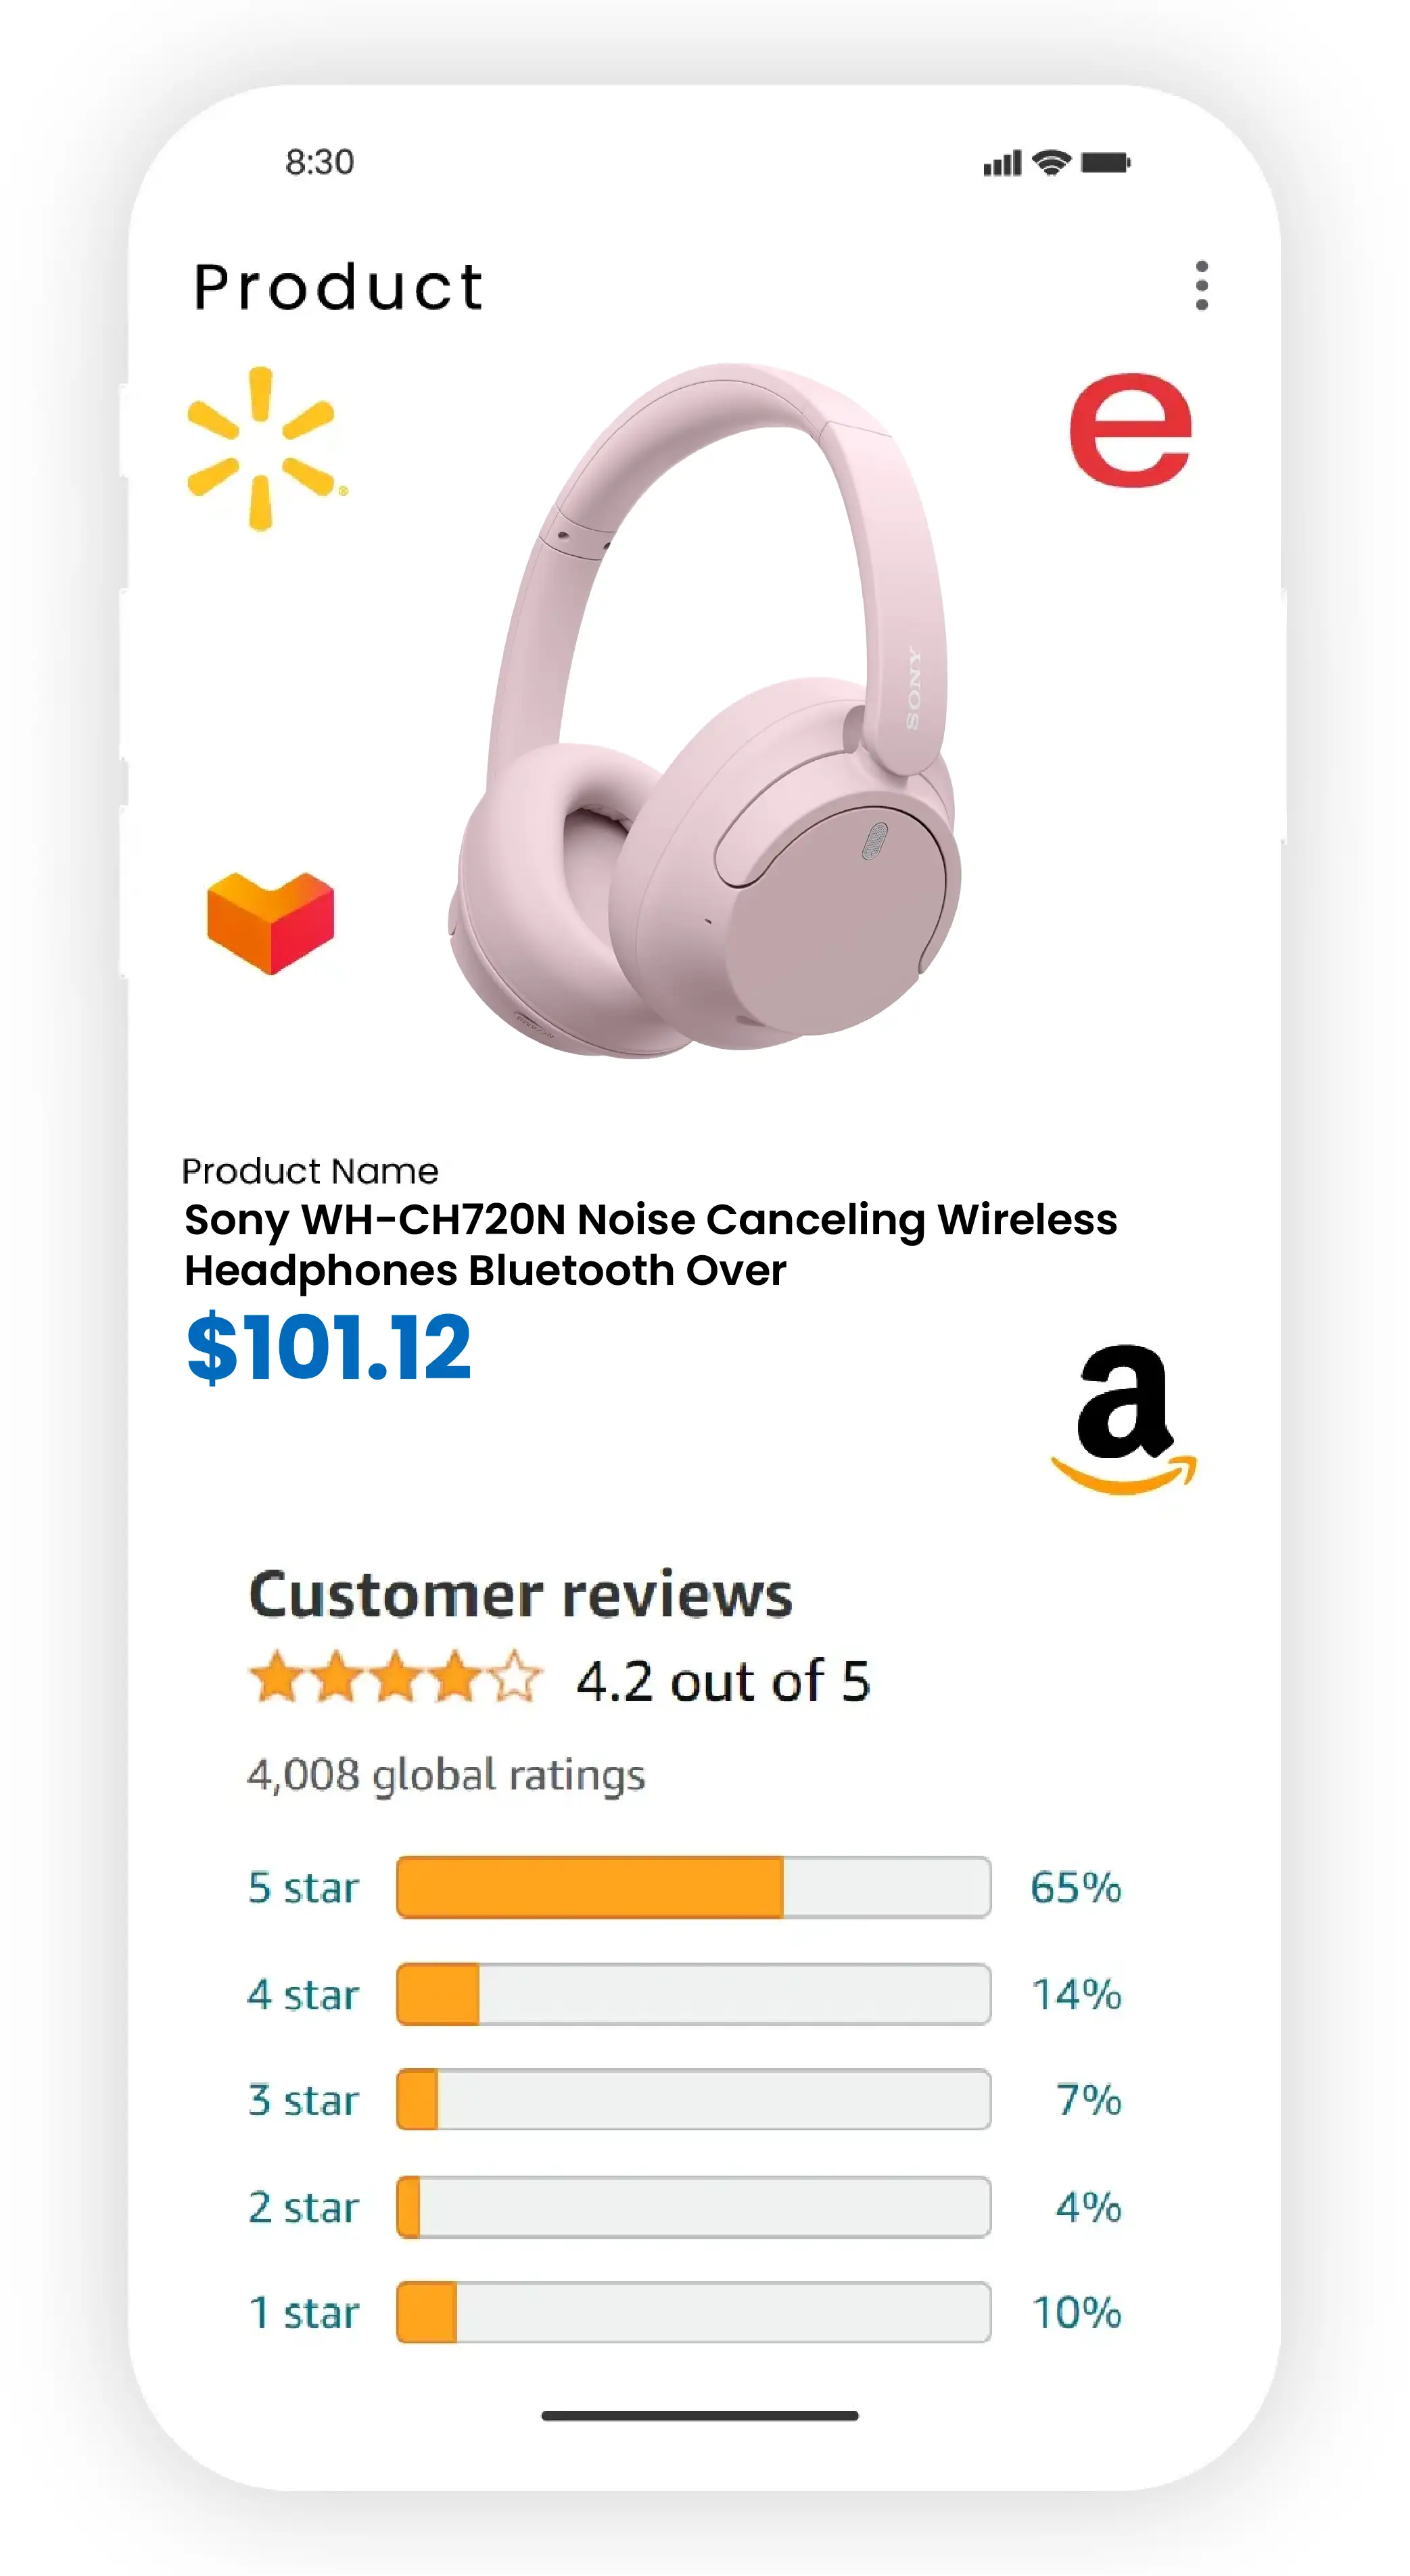
Task: Select the 5 star rating filter
Action: pos(303,1888)
